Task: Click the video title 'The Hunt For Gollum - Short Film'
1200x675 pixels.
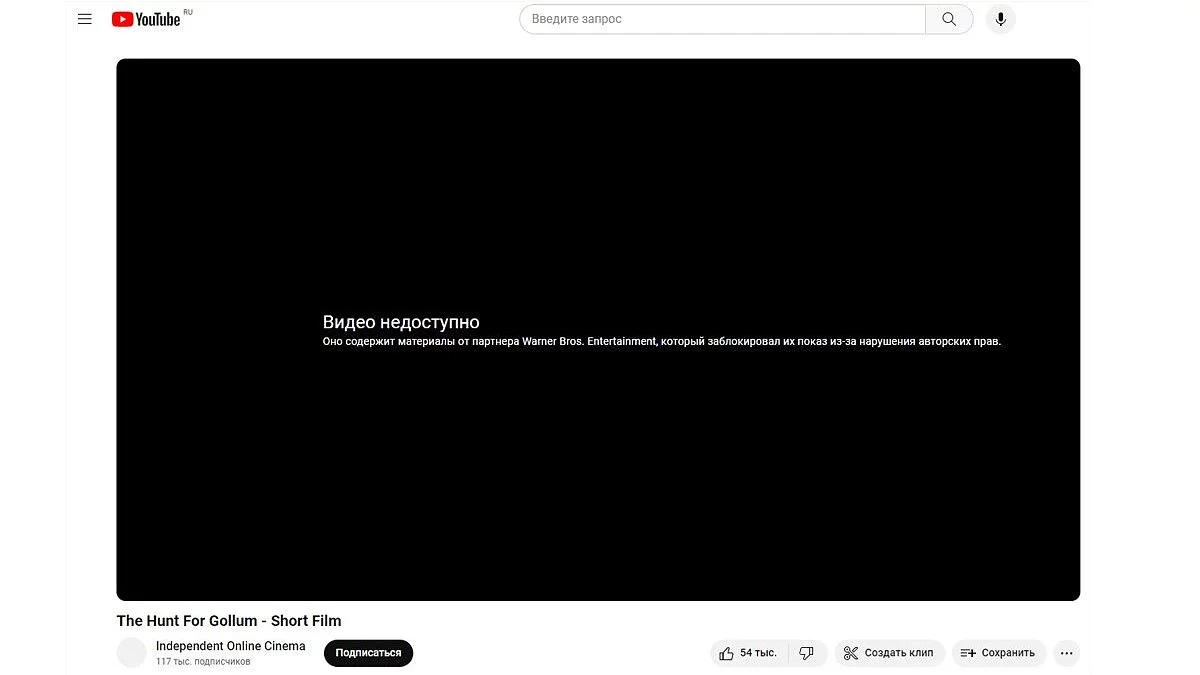Action: click(229, 621)
